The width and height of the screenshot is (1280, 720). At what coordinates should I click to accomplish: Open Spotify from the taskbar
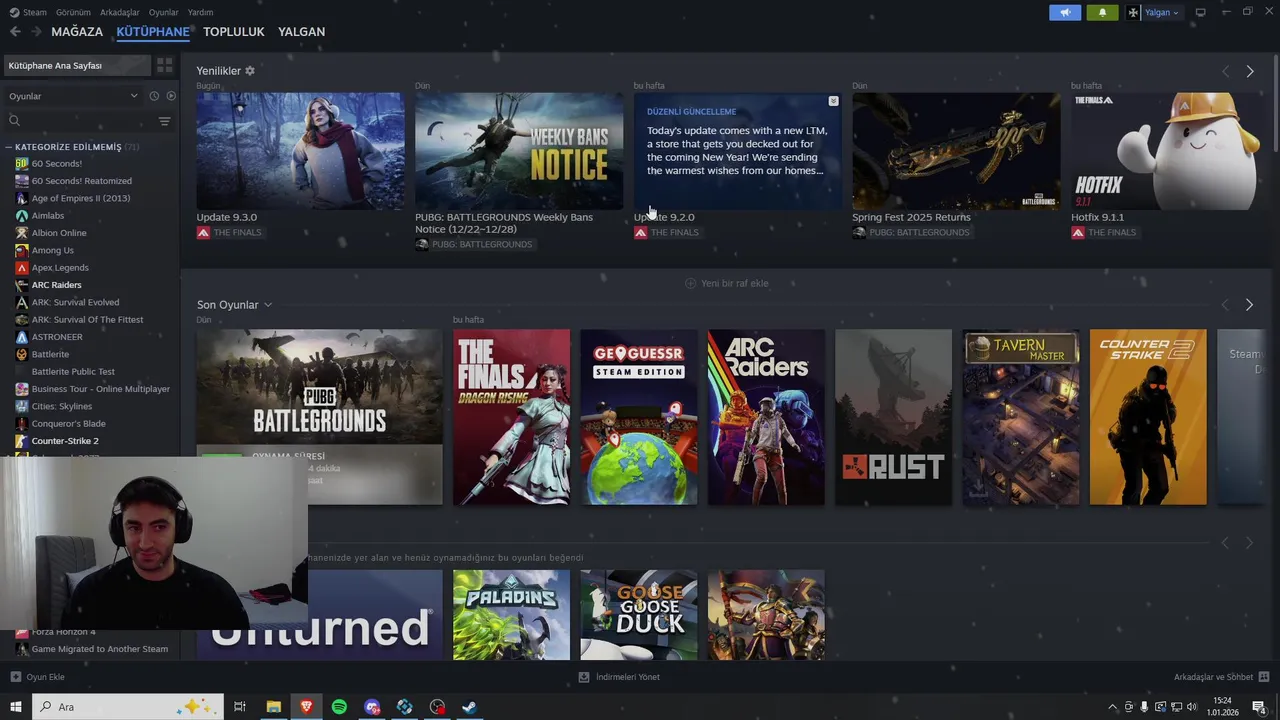click(339, 707)
